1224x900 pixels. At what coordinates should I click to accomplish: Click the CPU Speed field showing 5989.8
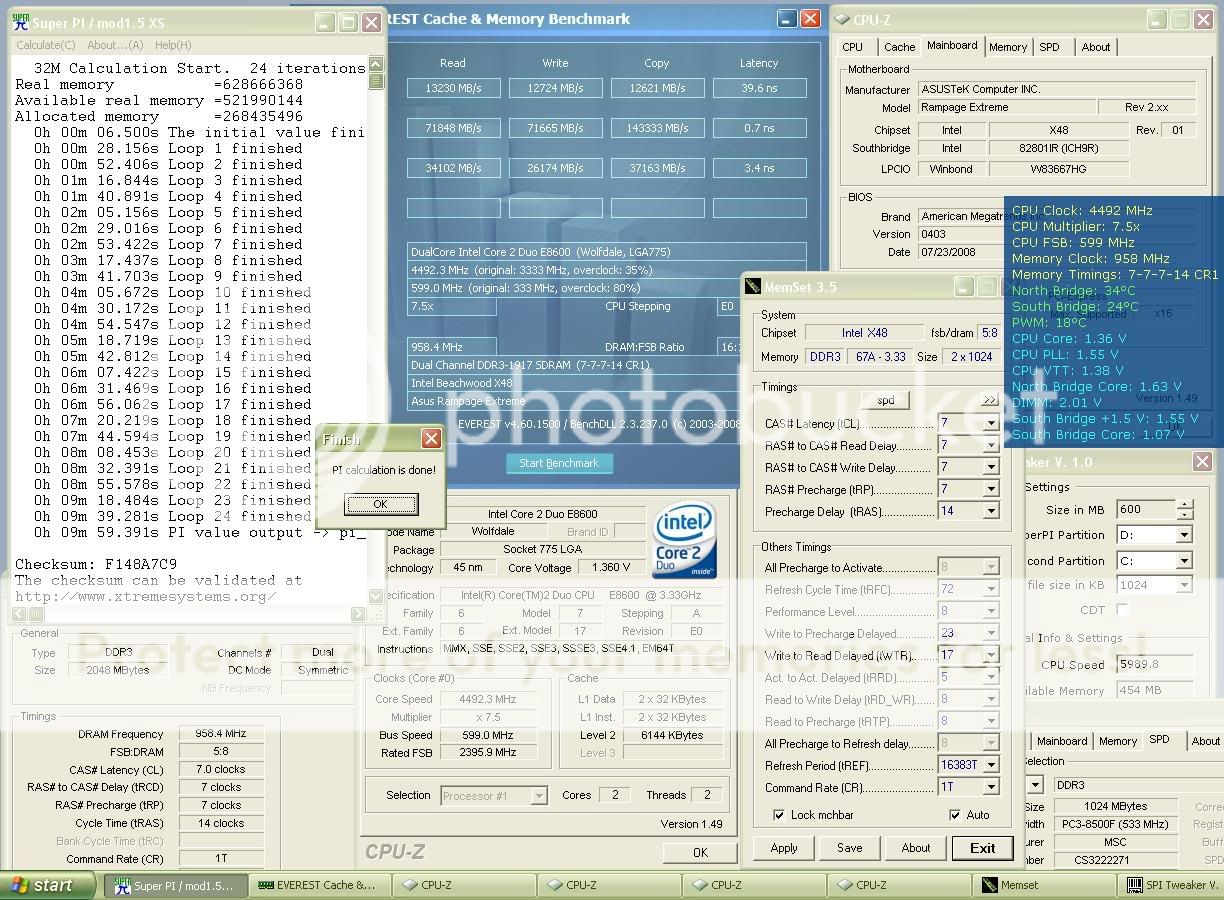[x=1155, y=664]
